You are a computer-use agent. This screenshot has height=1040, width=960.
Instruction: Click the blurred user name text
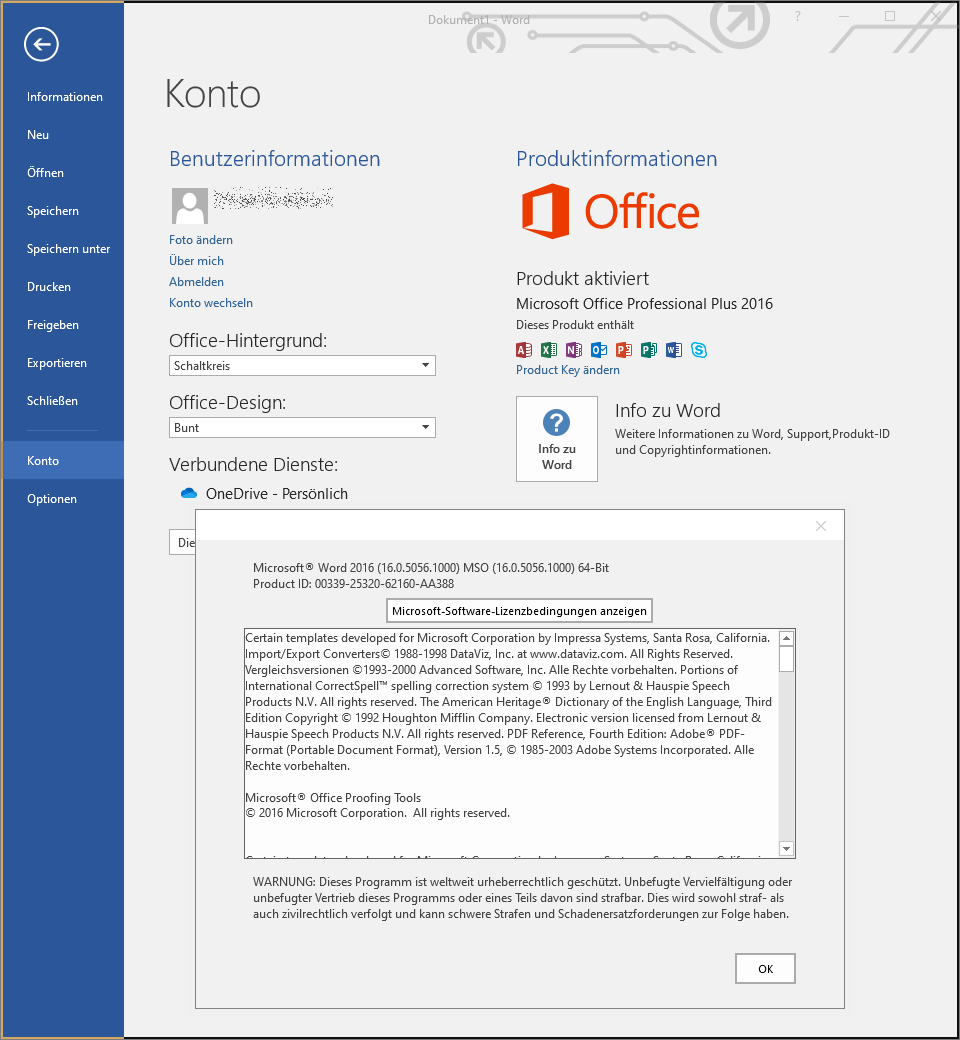coord(273,198)
